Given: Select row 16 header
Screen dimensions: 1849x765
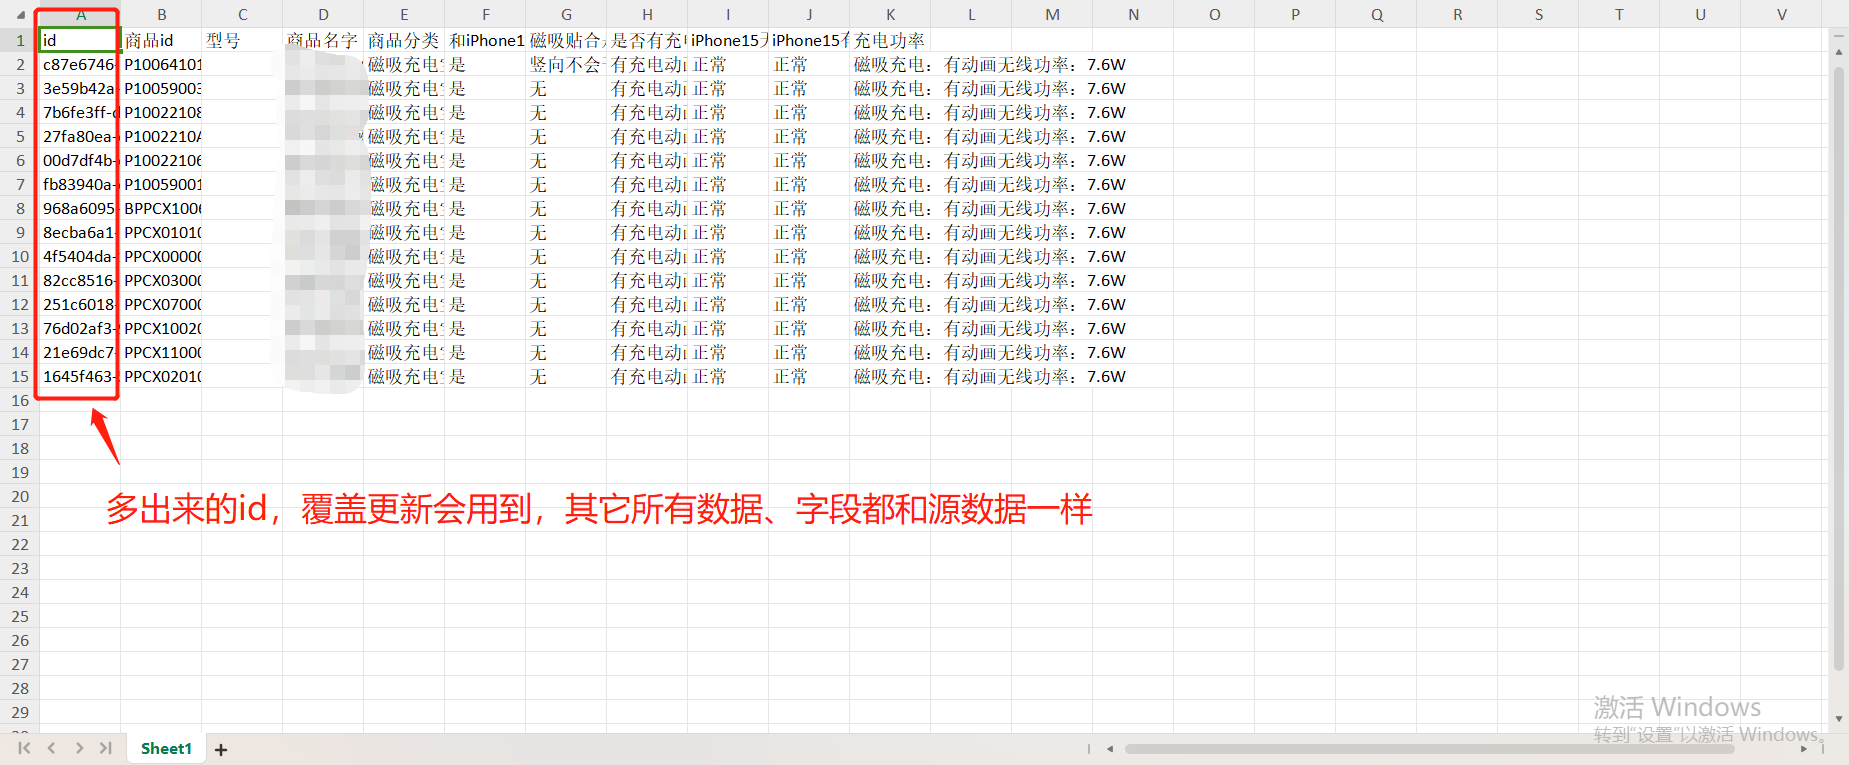Looking at the screenshot, I should (x=20, y=400).
